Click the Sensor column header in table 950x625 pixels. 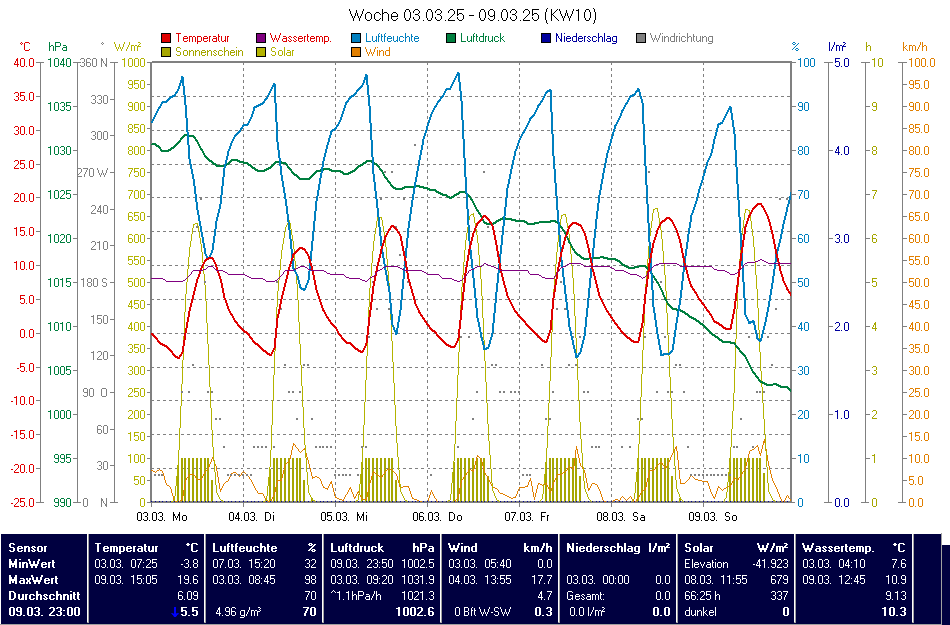click(x=28, y=548)
